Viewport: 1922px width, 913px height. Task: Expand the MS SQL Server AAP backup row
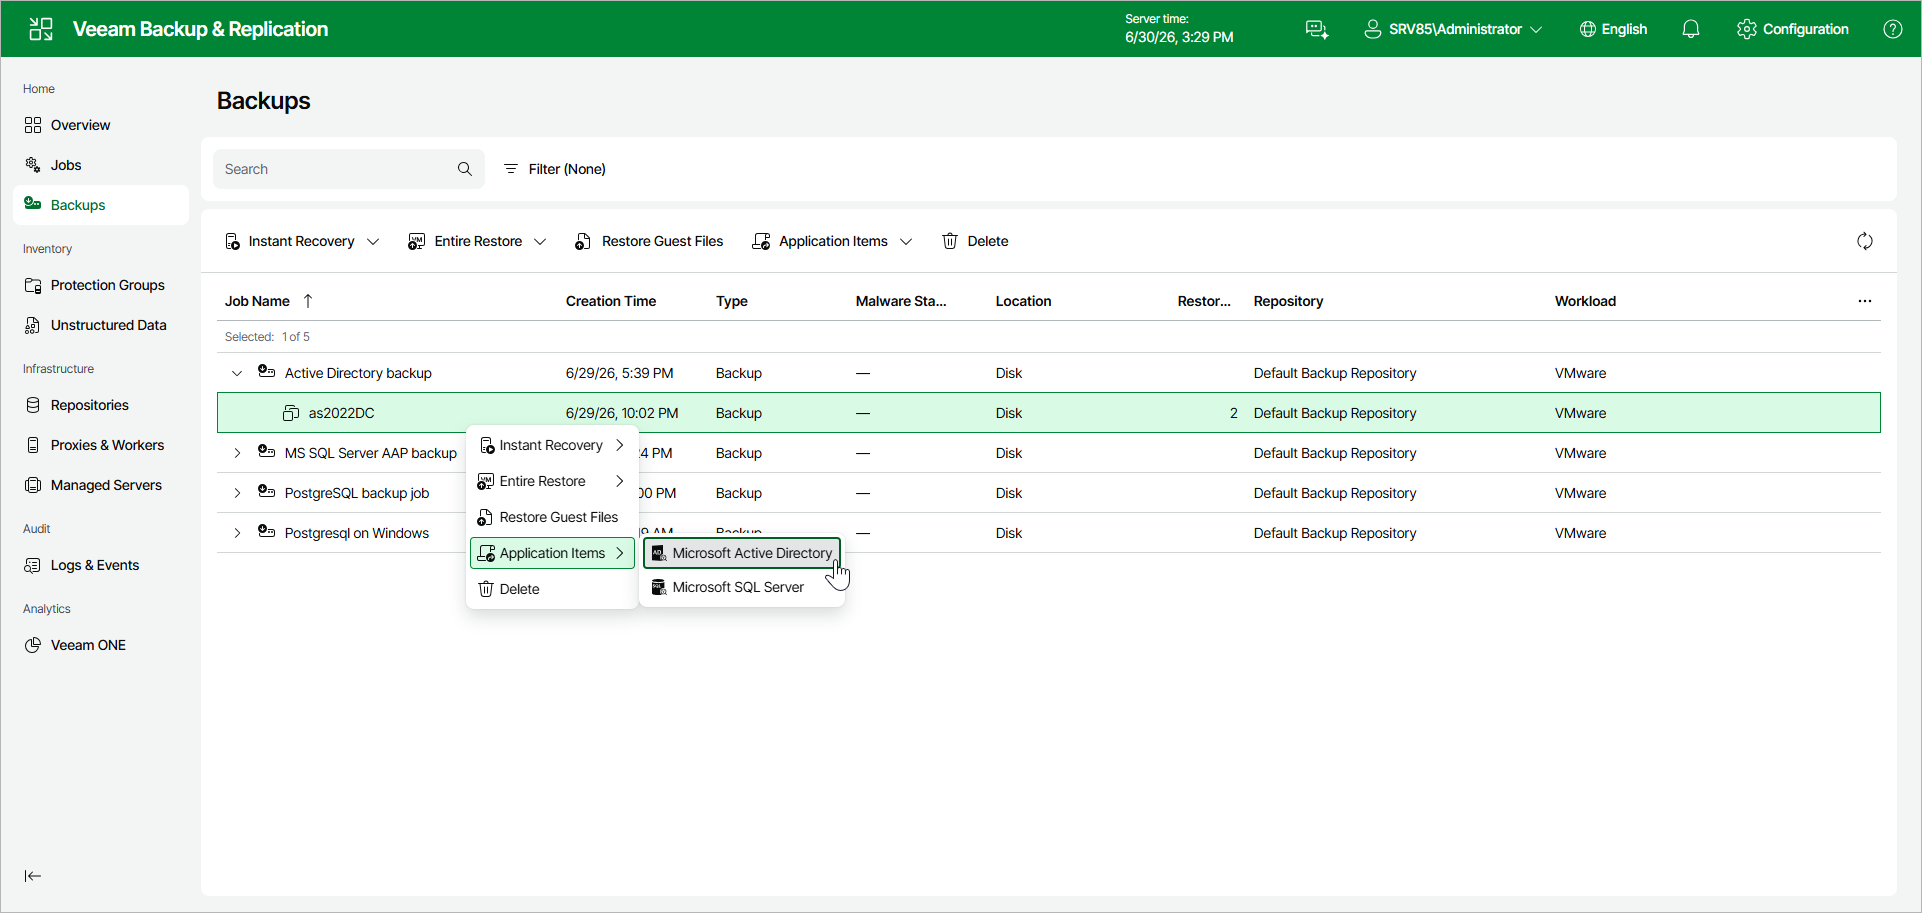coord(237,453)
